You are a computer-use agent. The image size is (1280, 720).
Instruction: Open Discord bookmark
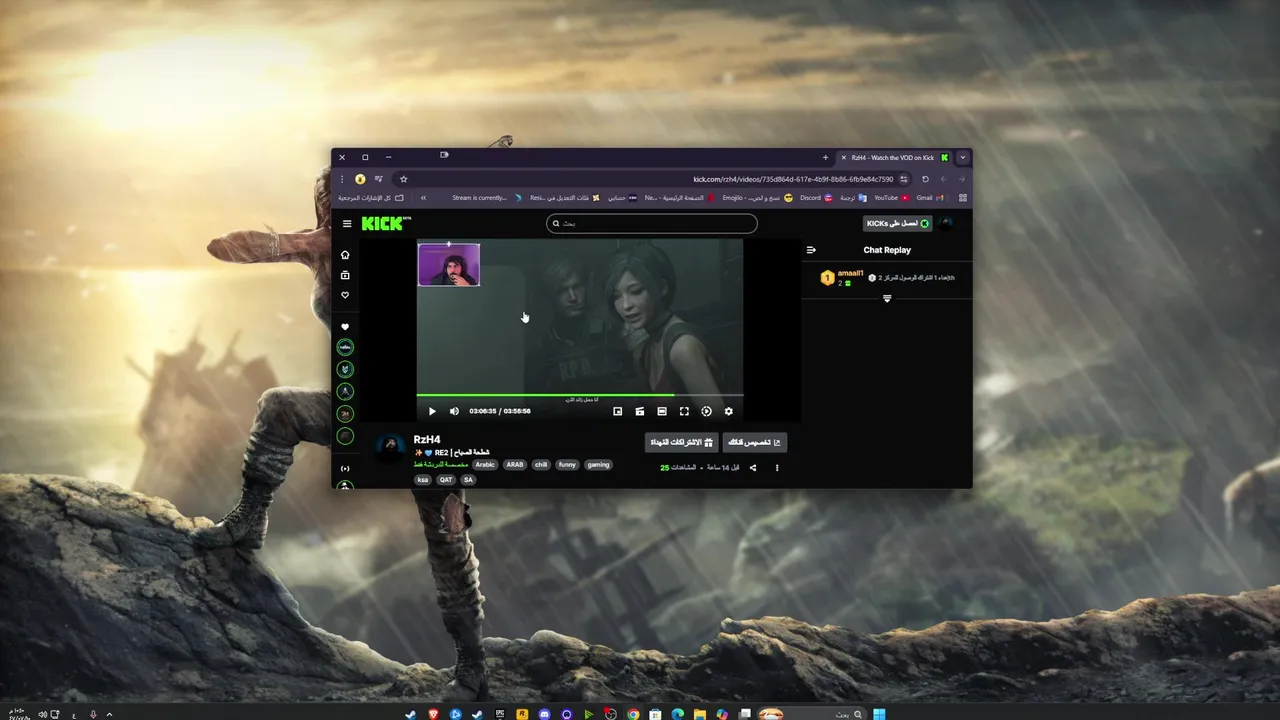816,198
